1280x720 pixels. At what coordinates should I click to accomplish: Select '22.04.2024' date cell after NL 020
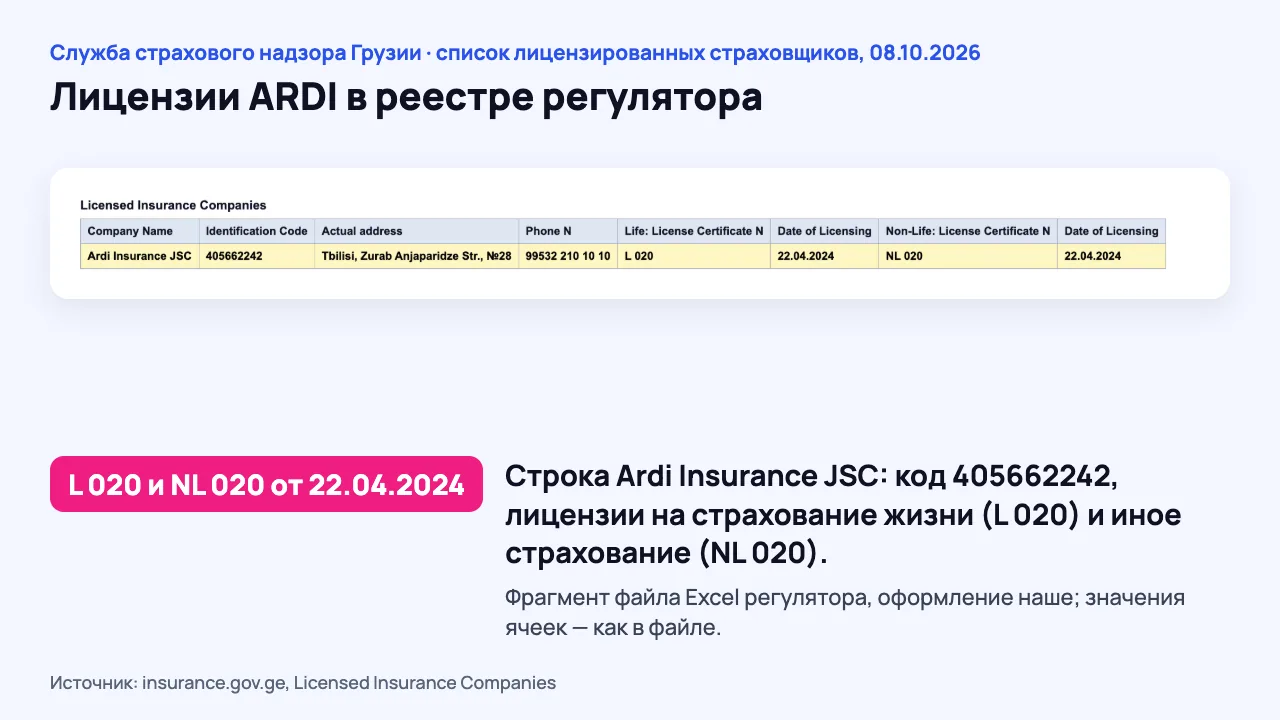(1112, 256)
